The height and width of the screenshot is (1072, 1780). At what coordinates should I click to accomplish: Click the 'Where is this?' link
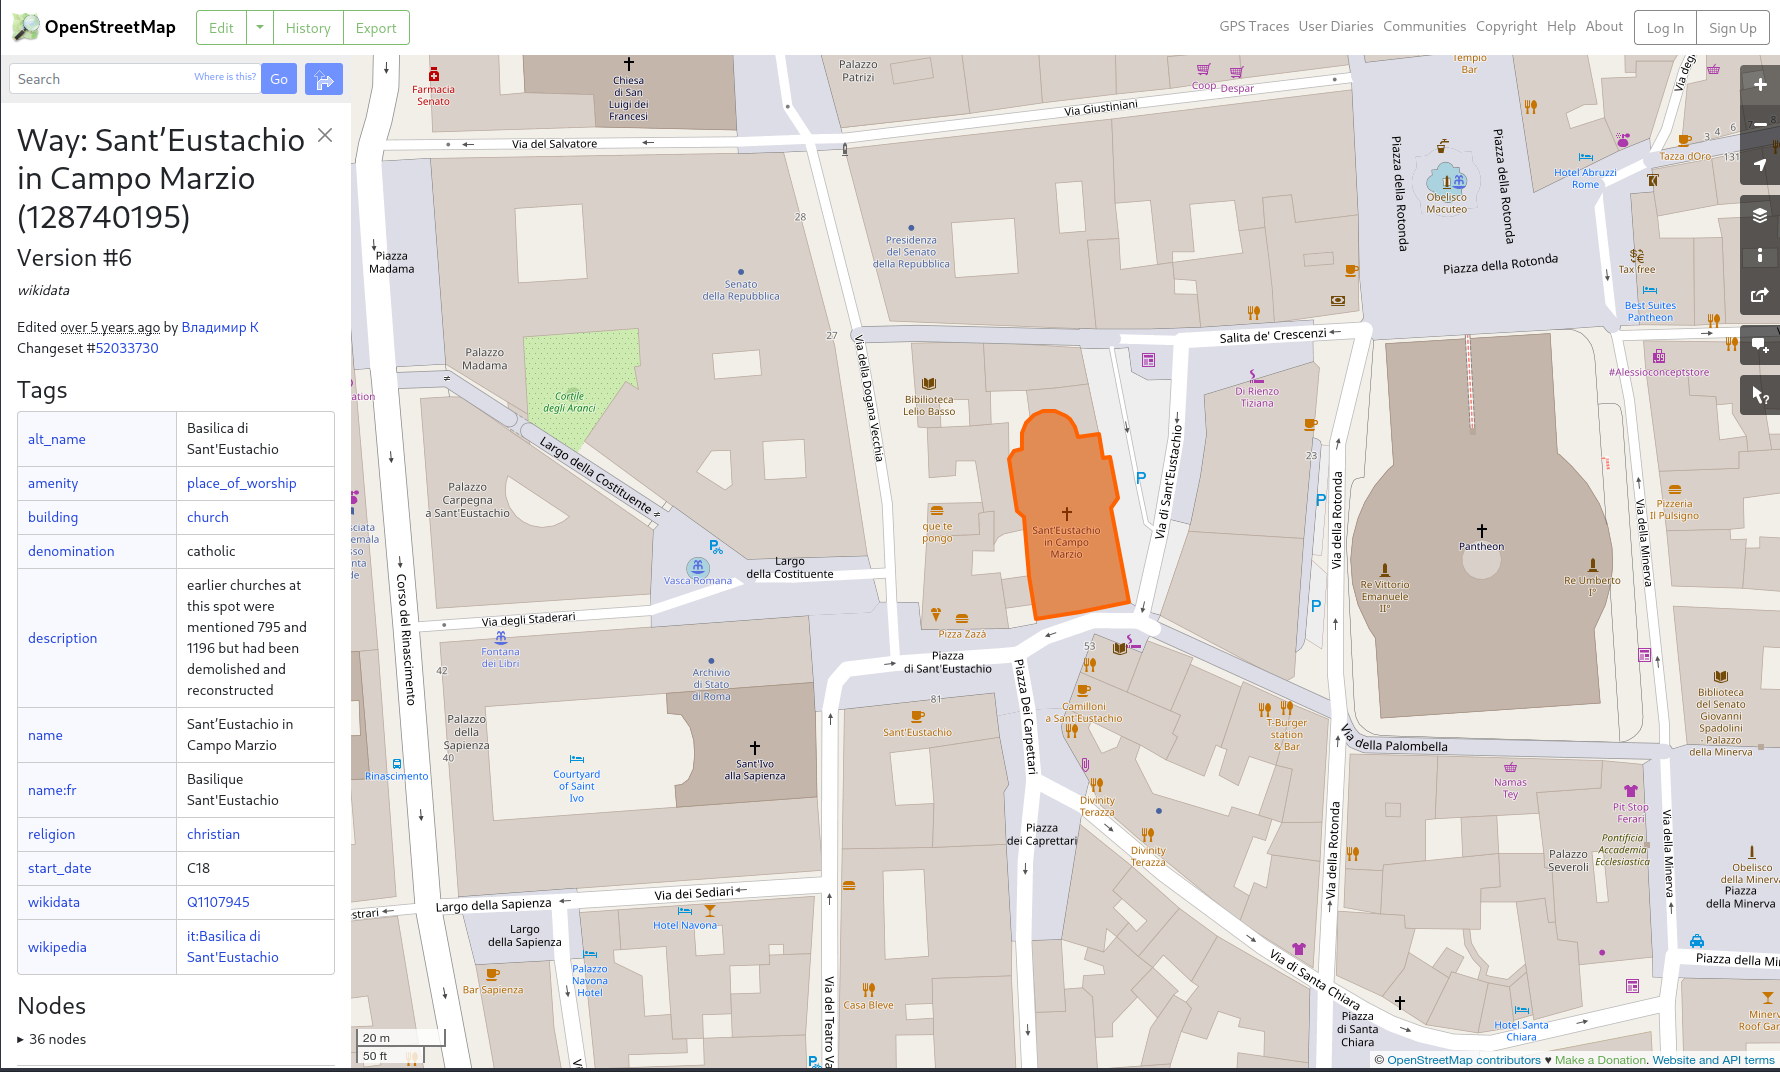pyautogui.click(x=225, y=77)
